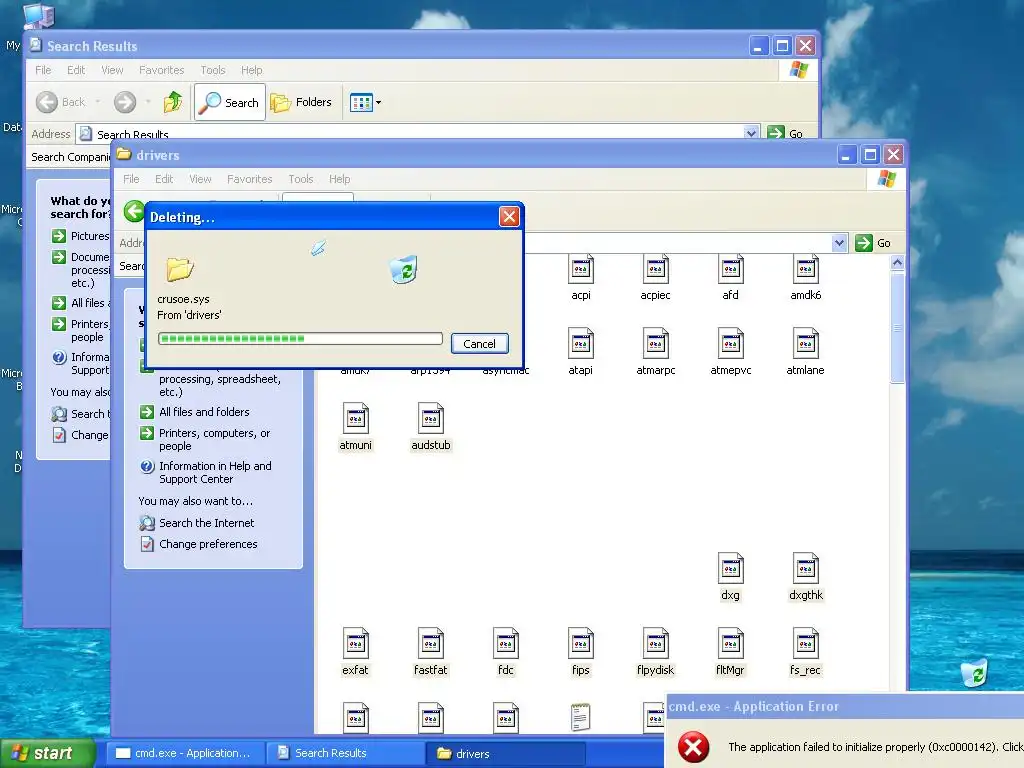
Task: Open File menu in drivers window
Action: pos(131,179)
